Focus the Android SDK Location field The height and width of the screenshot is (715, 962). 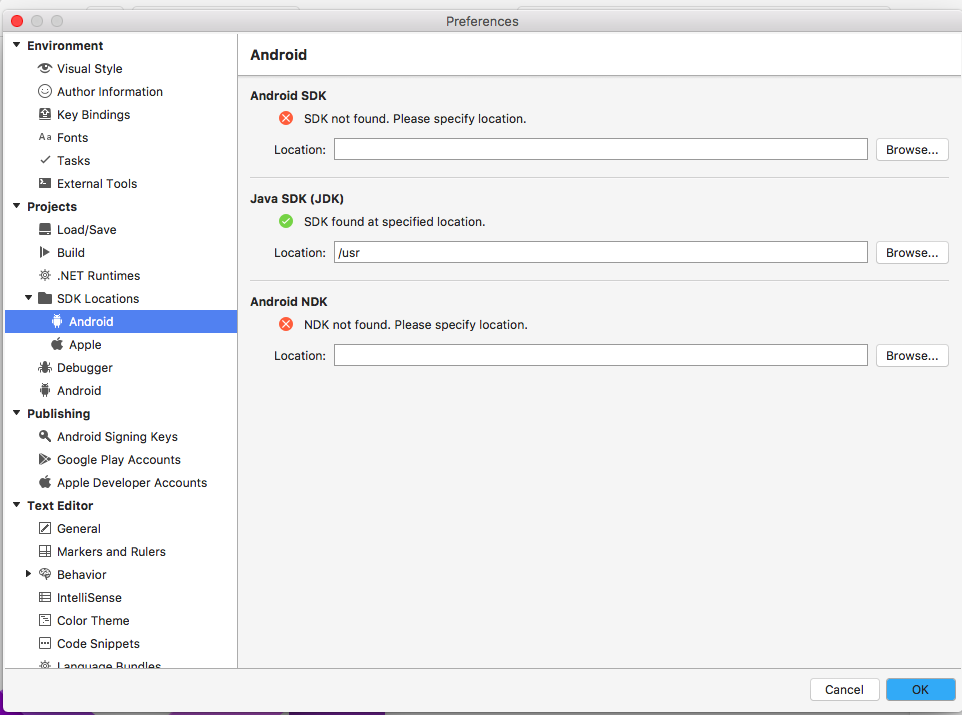coord(601,149)
